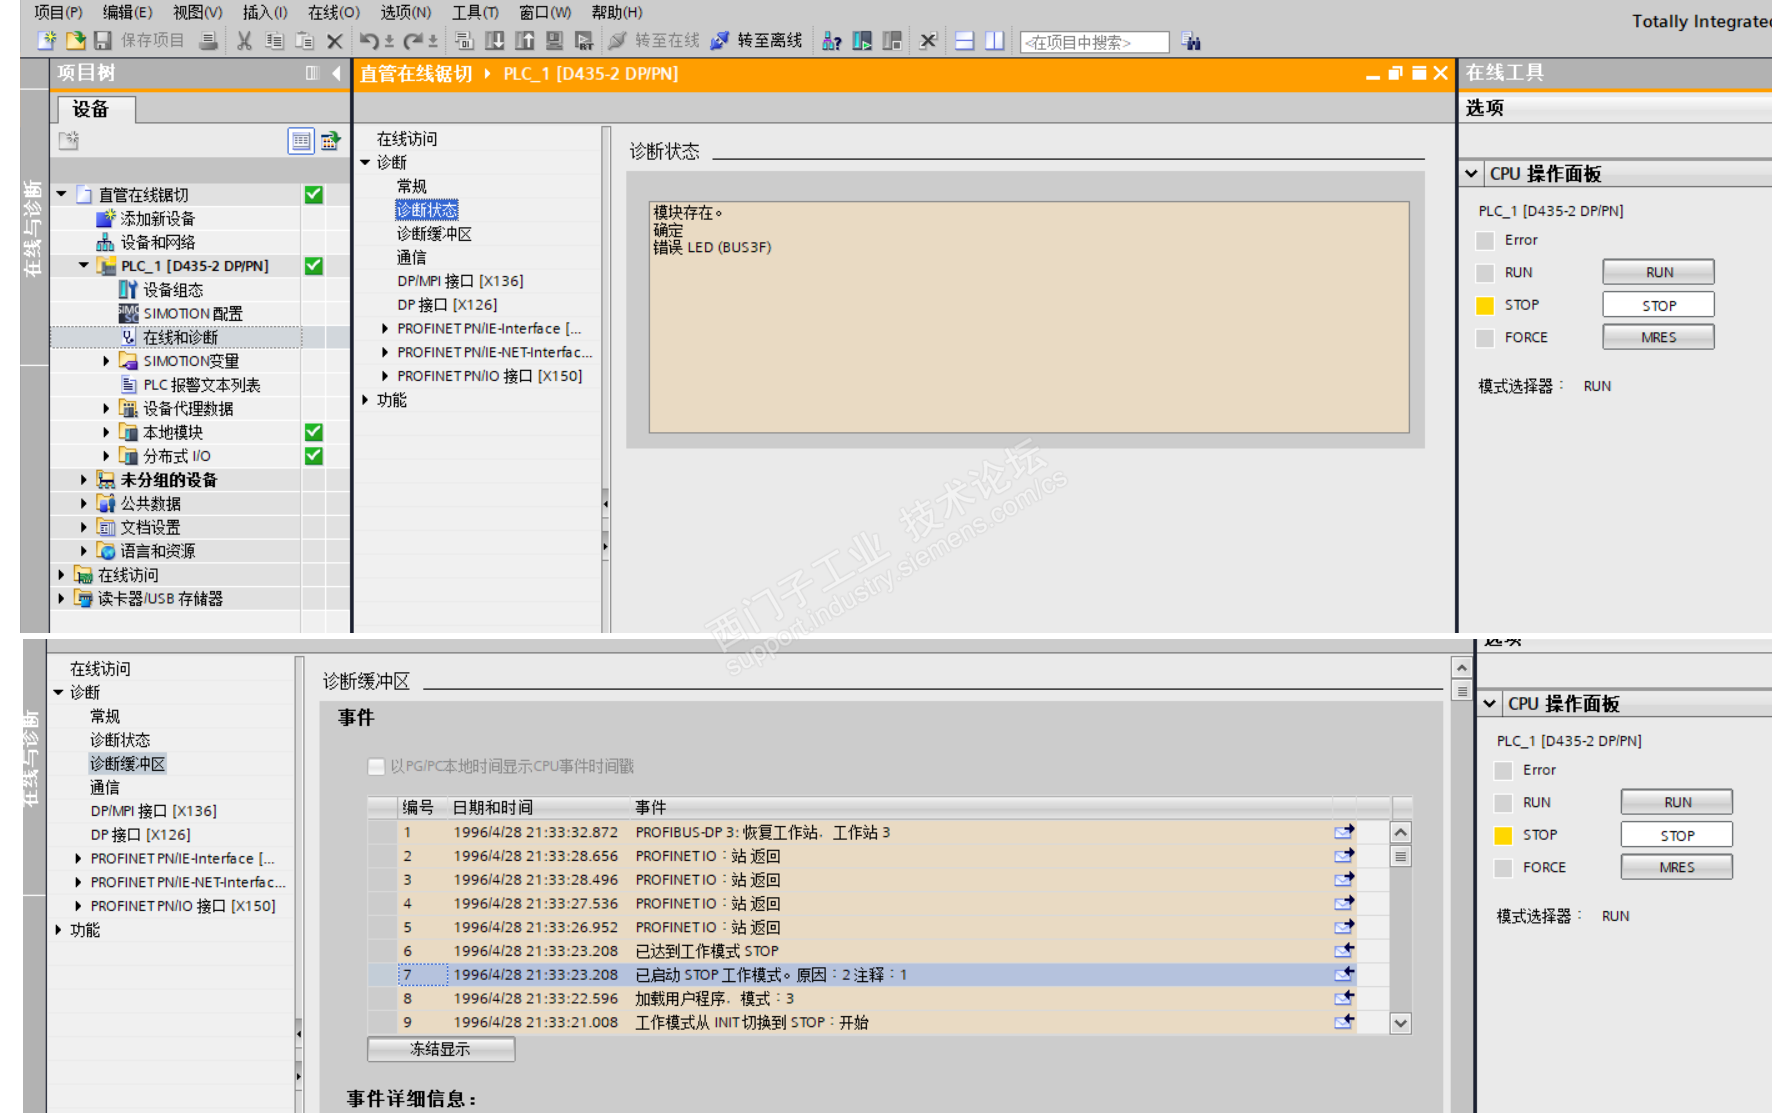The width and height of the screenshot is (1772, 1113).
Task: Click the binoculars search icon
Action: tap(1190, 41)
